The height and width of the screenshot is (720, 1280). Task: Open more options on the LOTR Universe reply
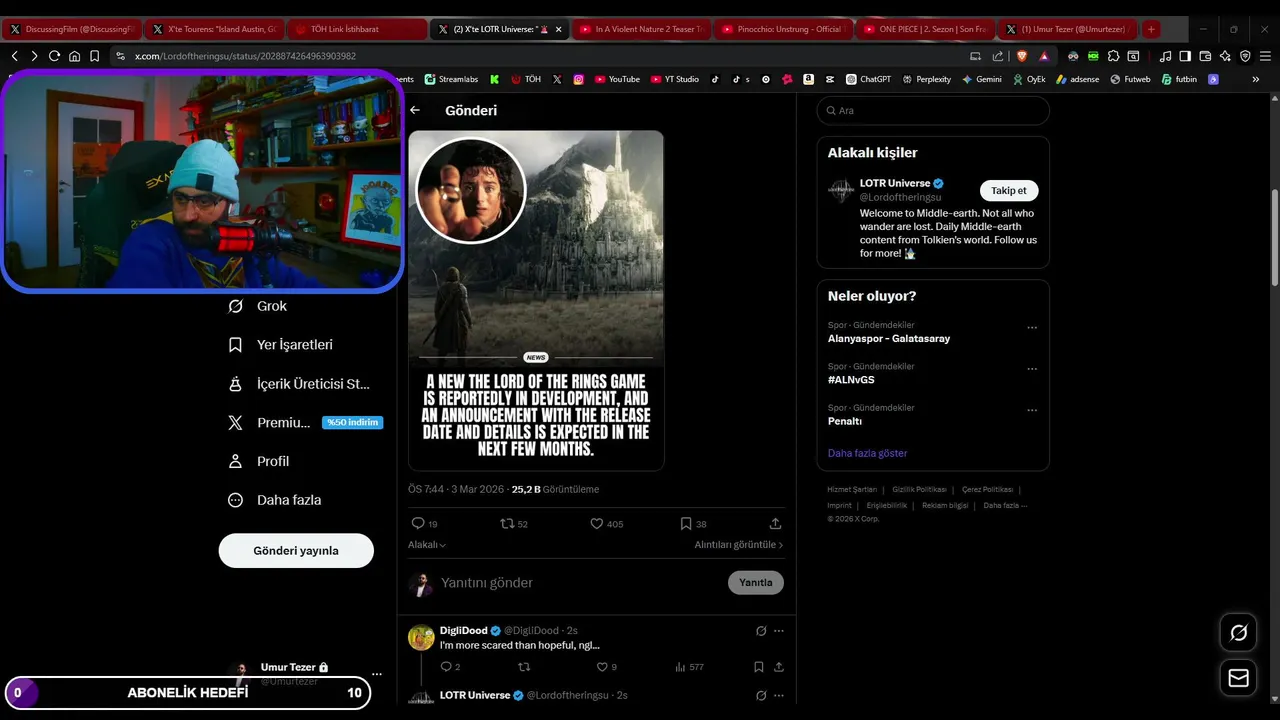click(x=779, y=696)
